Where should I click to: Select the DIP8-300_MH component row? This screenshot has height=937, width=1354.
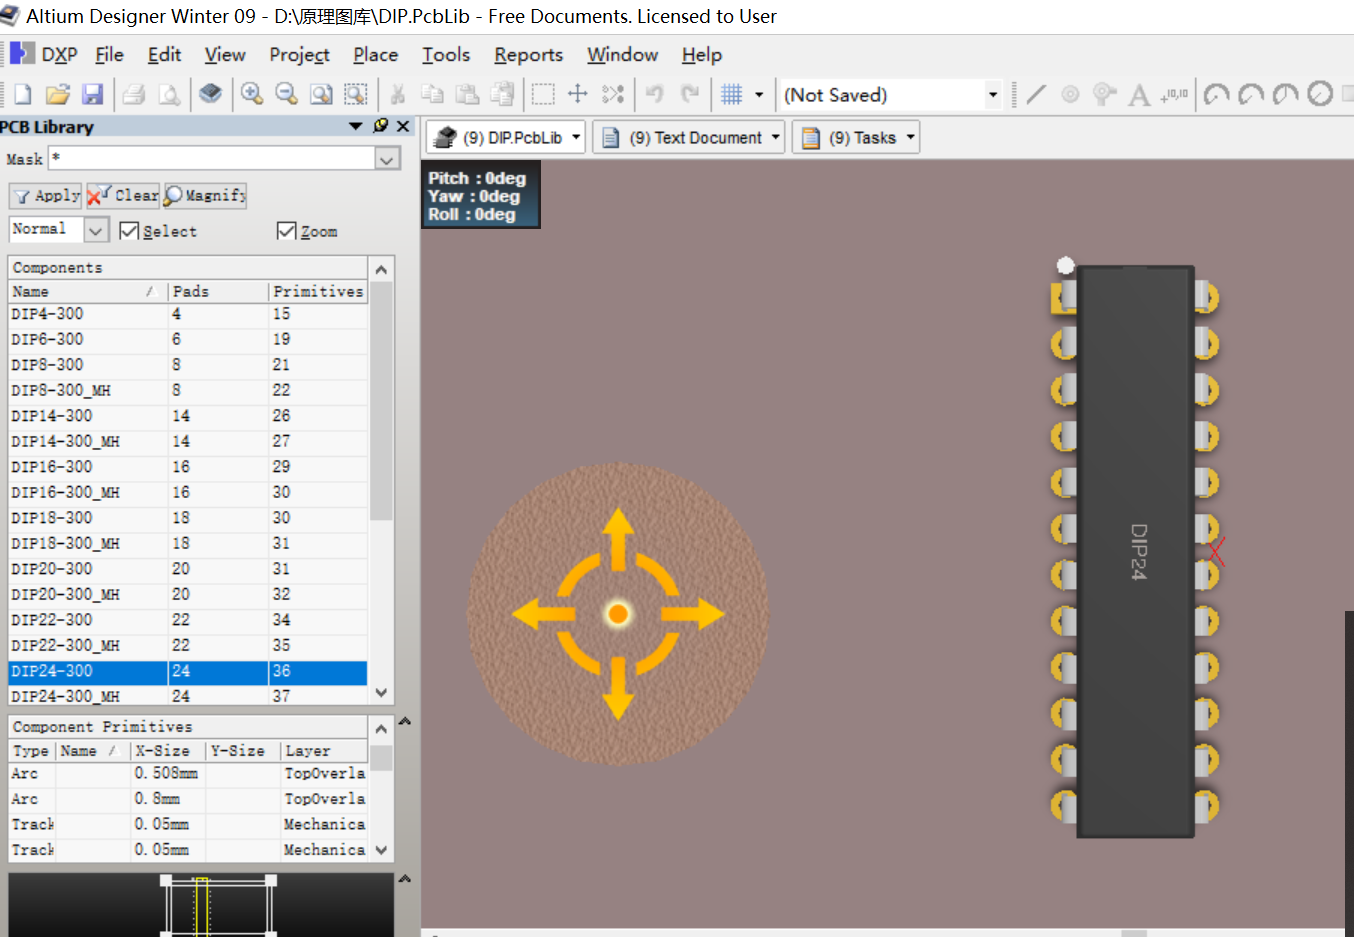click(x=188, y=390)
